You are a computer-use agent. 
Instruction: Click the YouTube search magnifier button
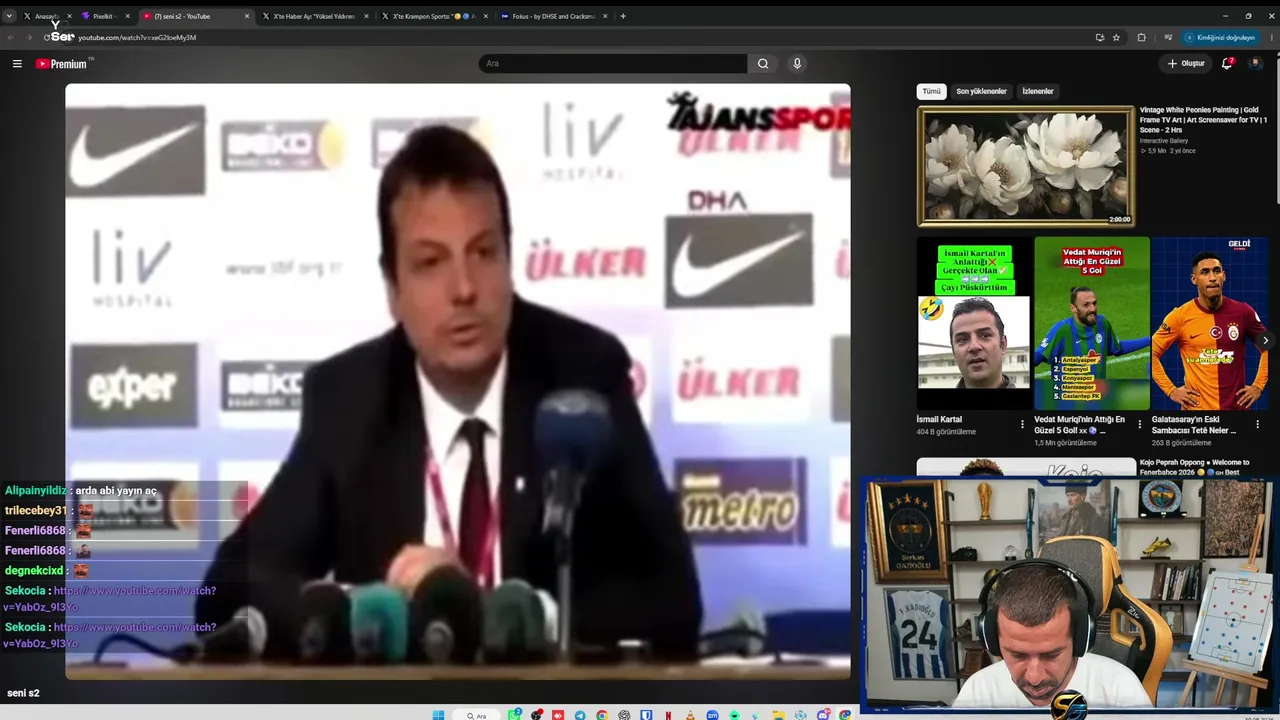click(x=763, y=63)
